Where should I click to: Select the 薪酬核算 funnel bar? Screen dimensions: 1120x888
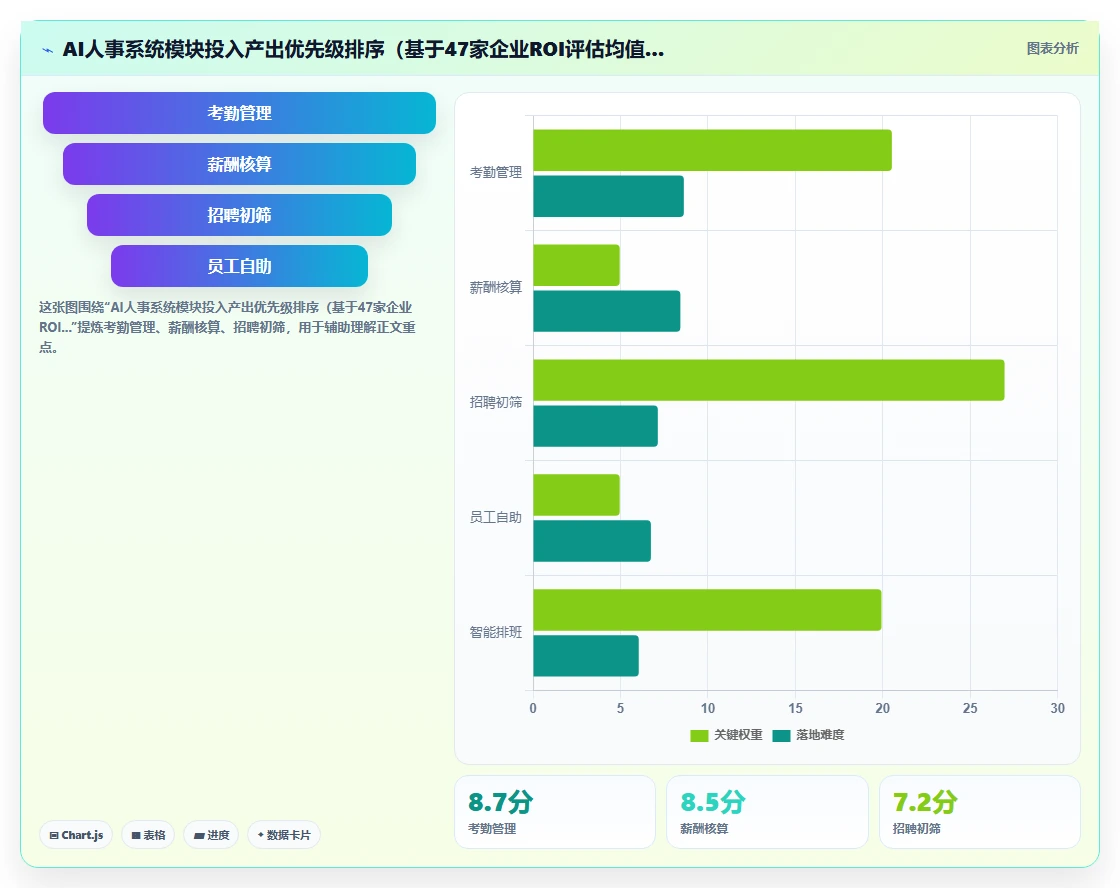[x=239, y=164]
